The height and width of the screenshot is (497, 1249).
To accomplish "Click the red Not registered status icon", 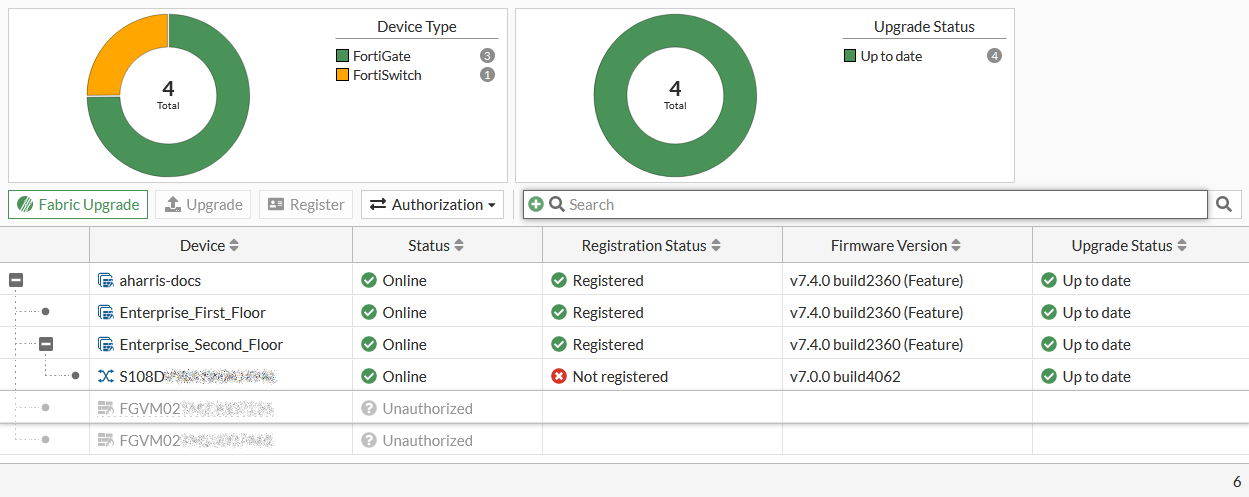I will click(559, 377).
